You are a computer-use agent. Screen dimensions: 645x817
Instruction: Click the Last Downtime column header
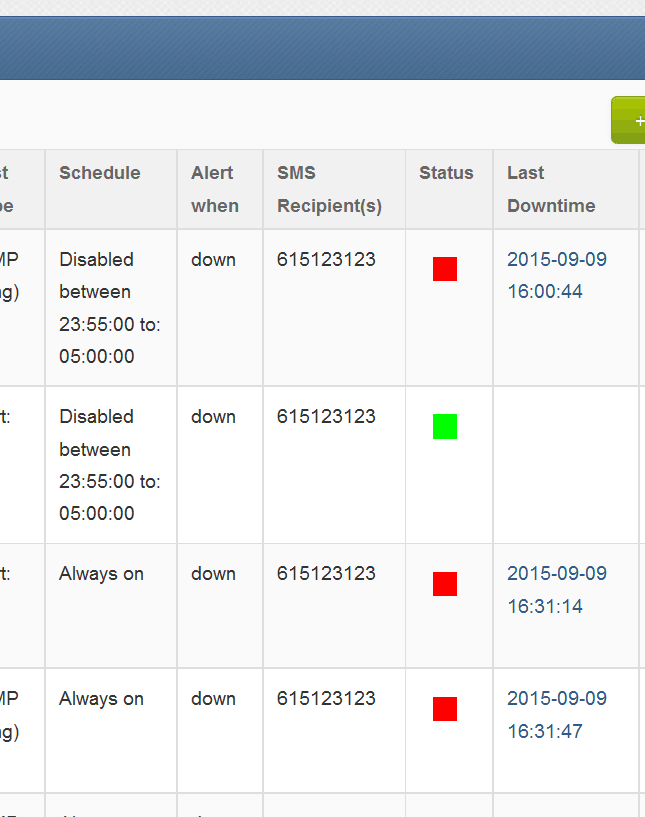click(x=551, y=189)
